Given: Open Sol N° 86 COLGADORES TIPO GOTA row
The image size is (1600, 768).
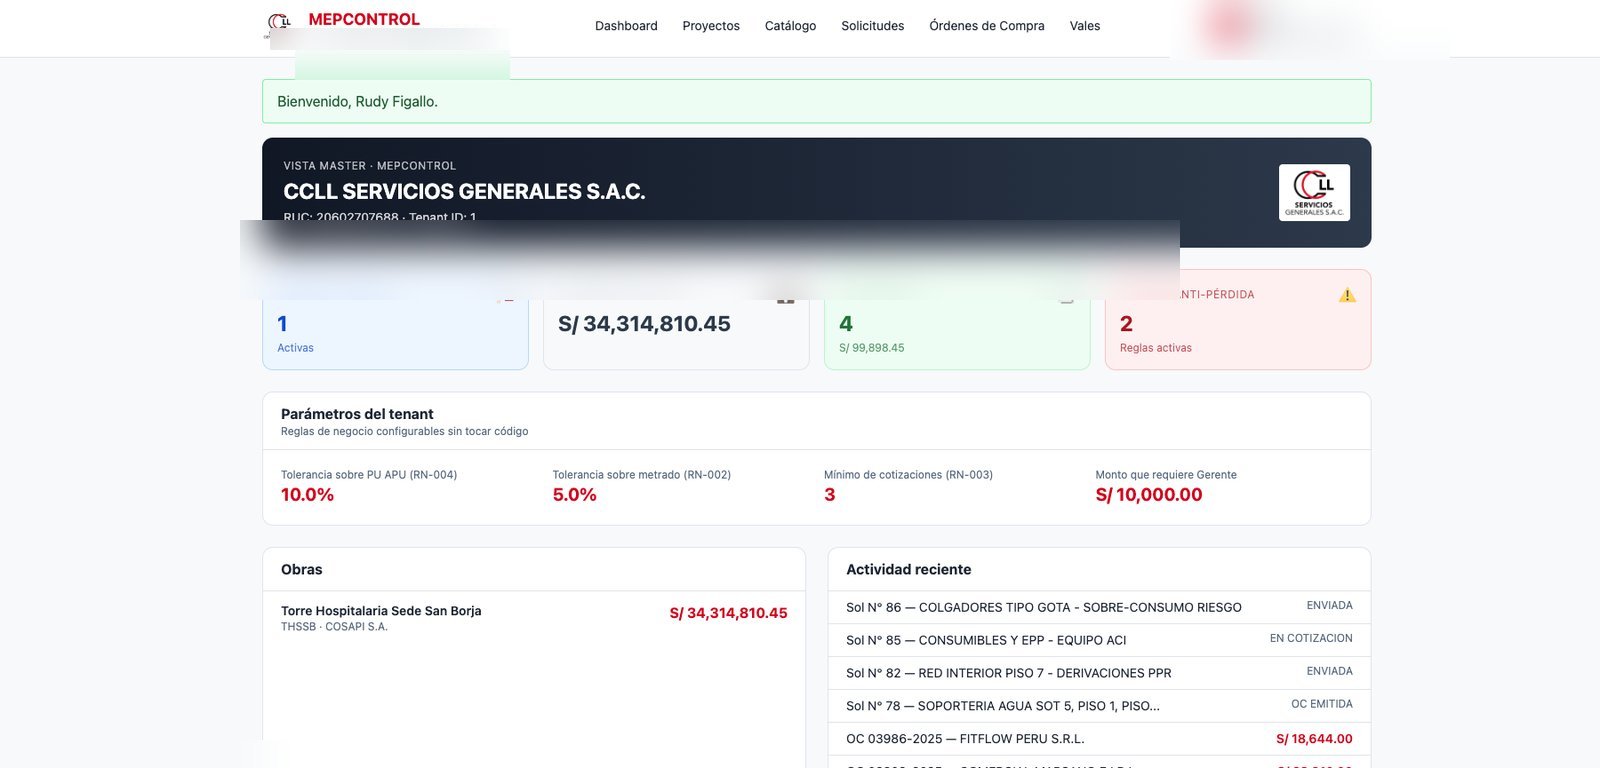Looking at the screenshot, I should coord(1099,607).
